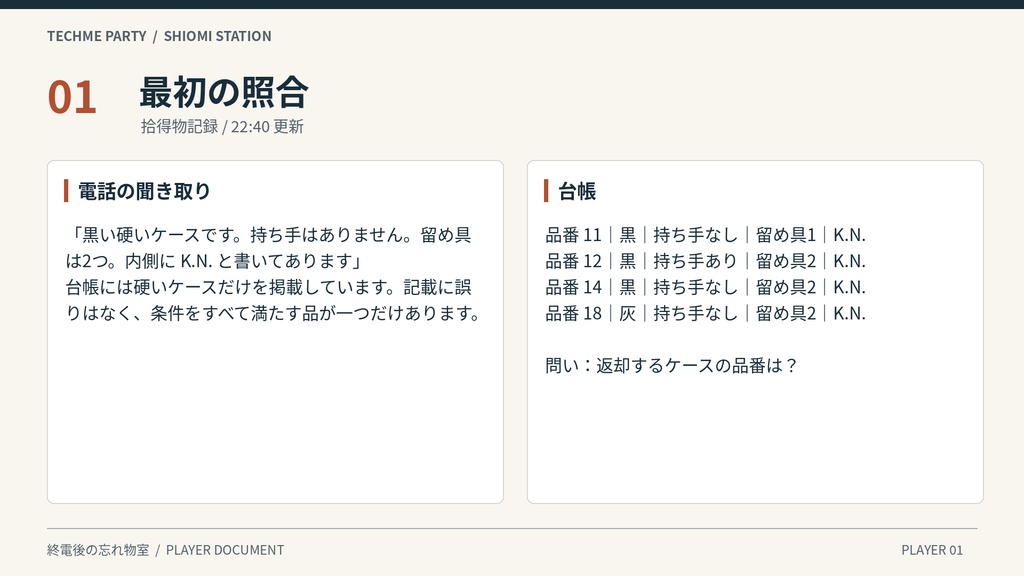Select the ledger row '品番 11'
The height and width of the screenshot is (576, 1024).
tap(705, 234)
